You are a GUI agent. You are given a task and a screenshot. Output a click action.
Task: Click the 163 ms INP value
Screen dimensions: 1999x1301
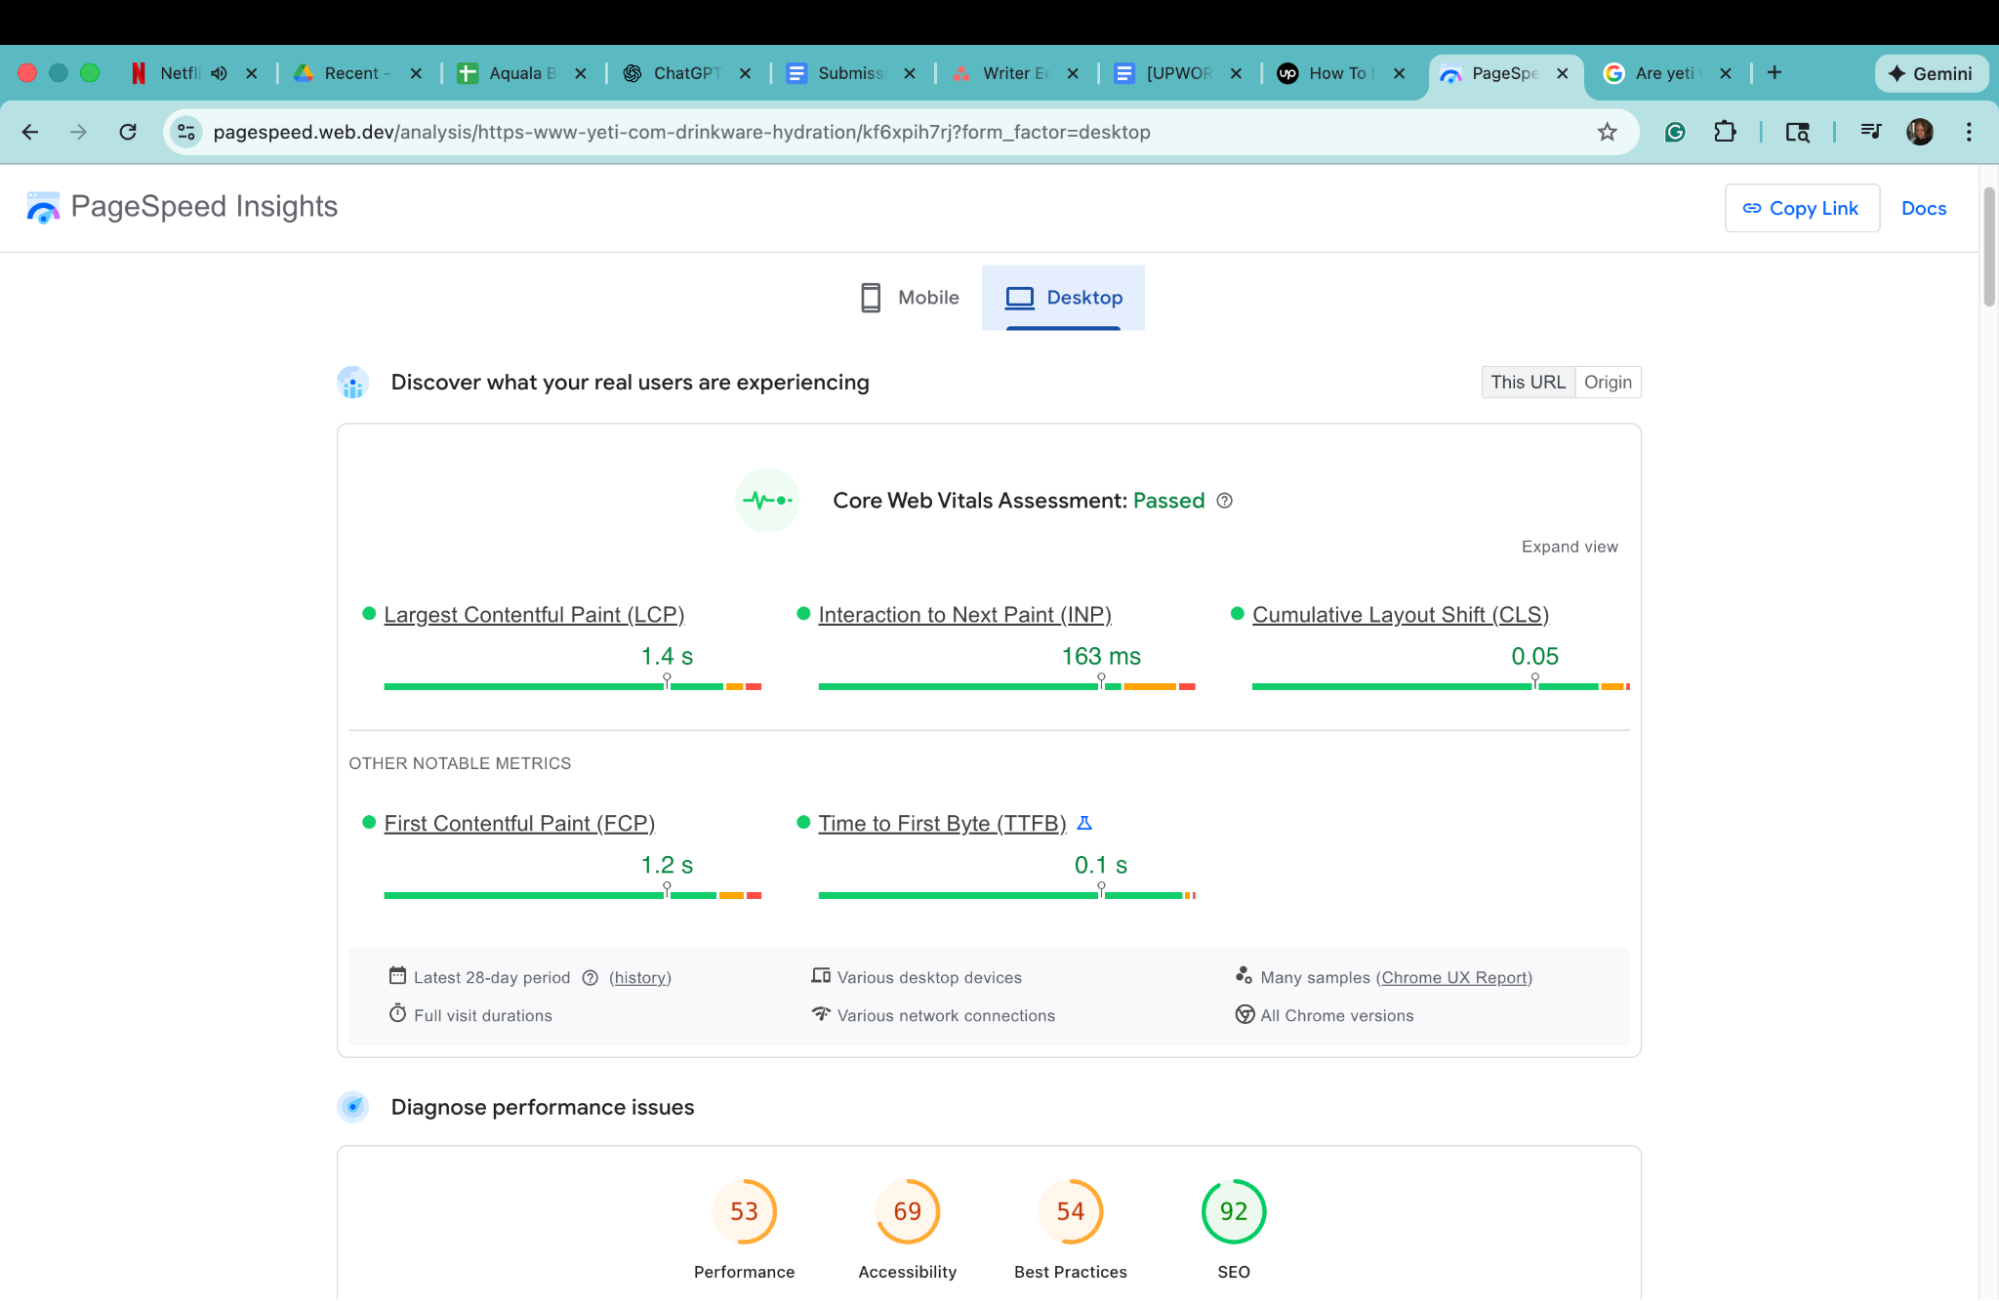coord(1100,656)
